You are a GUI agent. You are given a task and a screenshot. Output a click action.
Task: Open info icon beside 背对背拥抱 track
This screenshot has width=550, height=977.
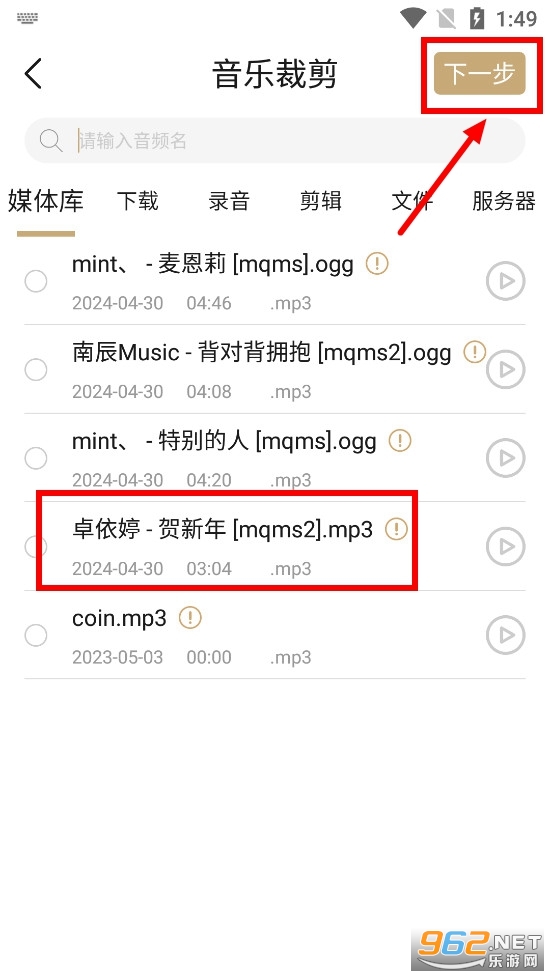coord(475,353)
